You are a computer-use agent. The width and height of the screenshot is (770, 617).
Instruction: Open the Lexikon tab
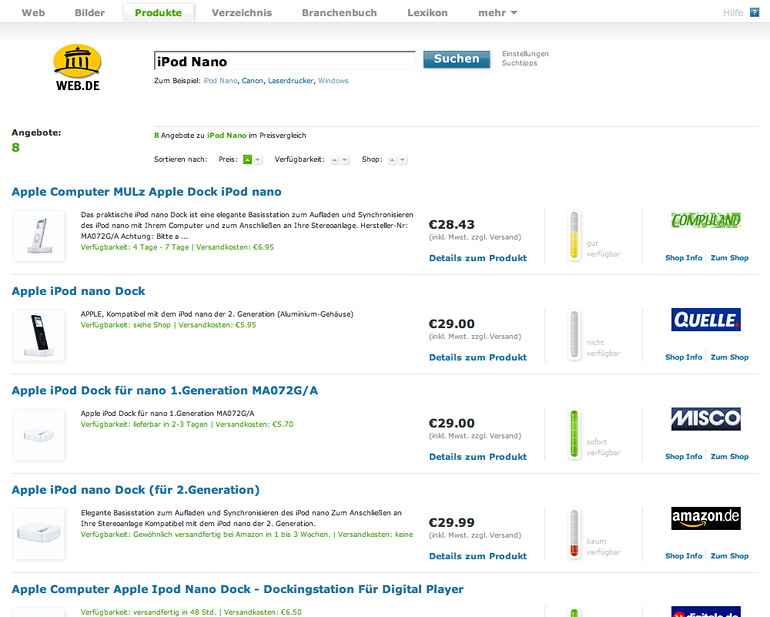427,13
